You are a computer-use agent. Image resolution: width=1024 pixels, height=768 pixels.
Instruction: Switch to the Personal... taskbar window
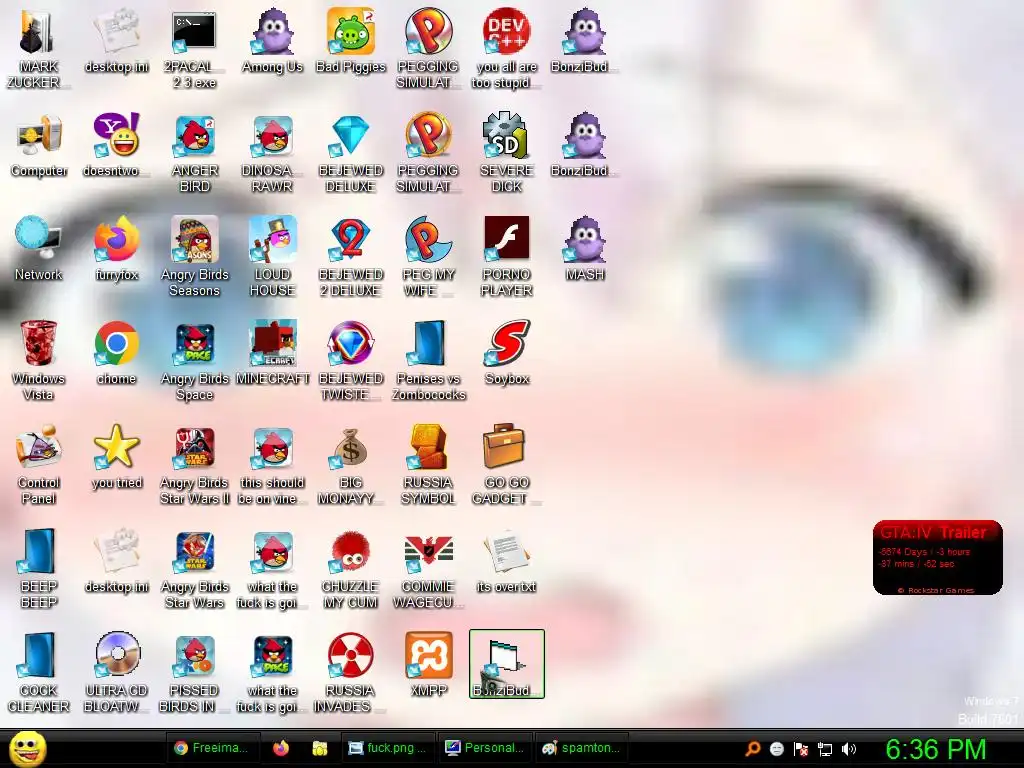tap(485, 748)
